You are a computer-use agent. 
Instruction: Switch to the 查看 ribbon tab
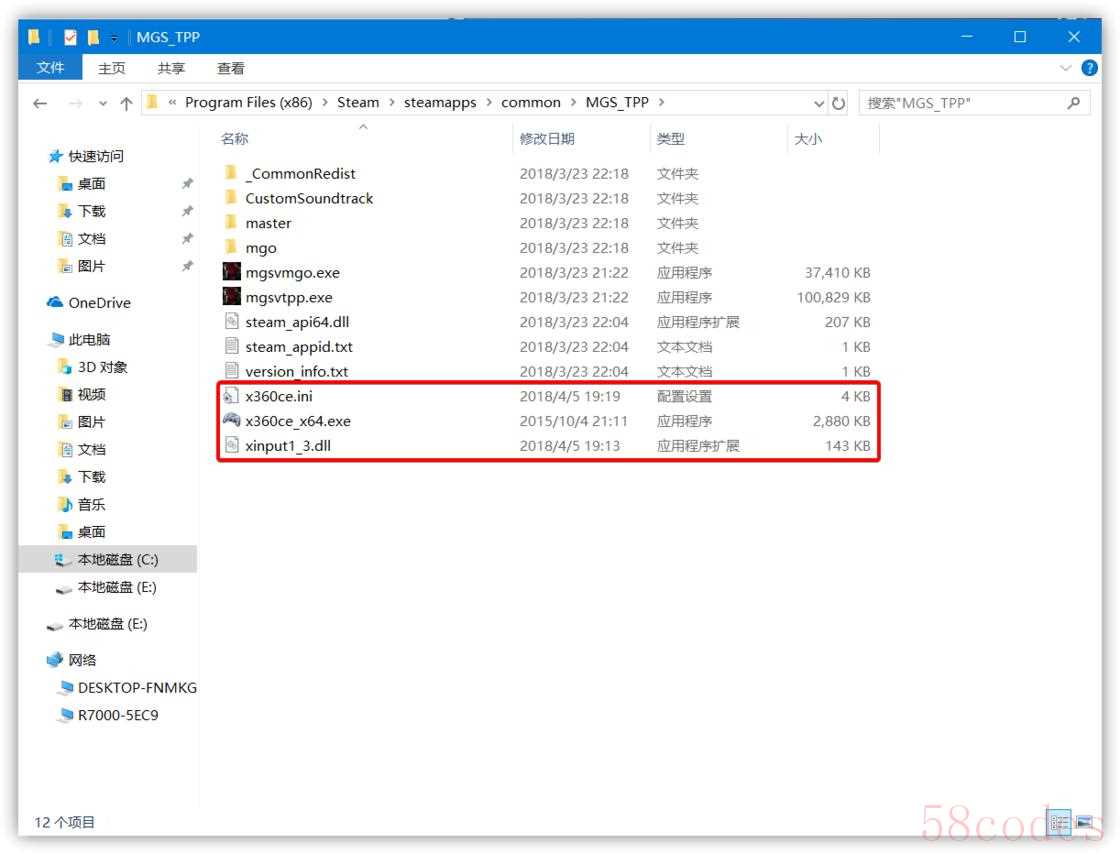pyautogui.click(x=231, y=68)
